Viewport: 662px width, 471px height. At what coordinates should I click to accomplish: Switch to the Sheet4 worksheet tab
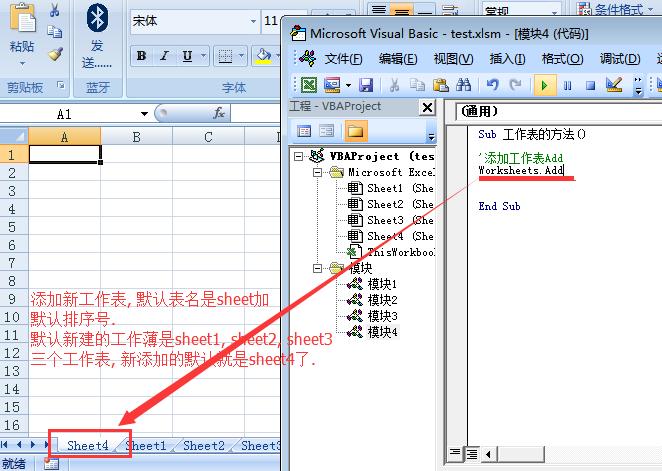(88, 446)
